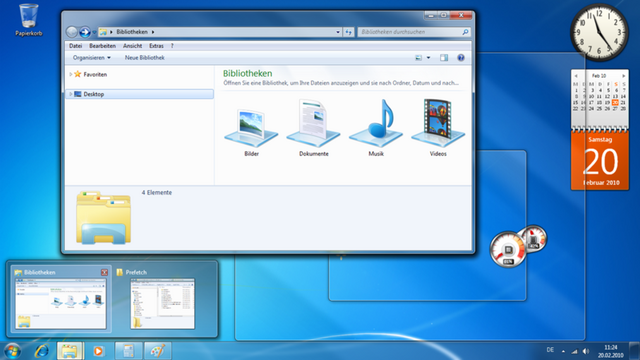Viewport: 640px width, 360px height.
Task: Click the calculator taskbar button
Action: point(128,351)
